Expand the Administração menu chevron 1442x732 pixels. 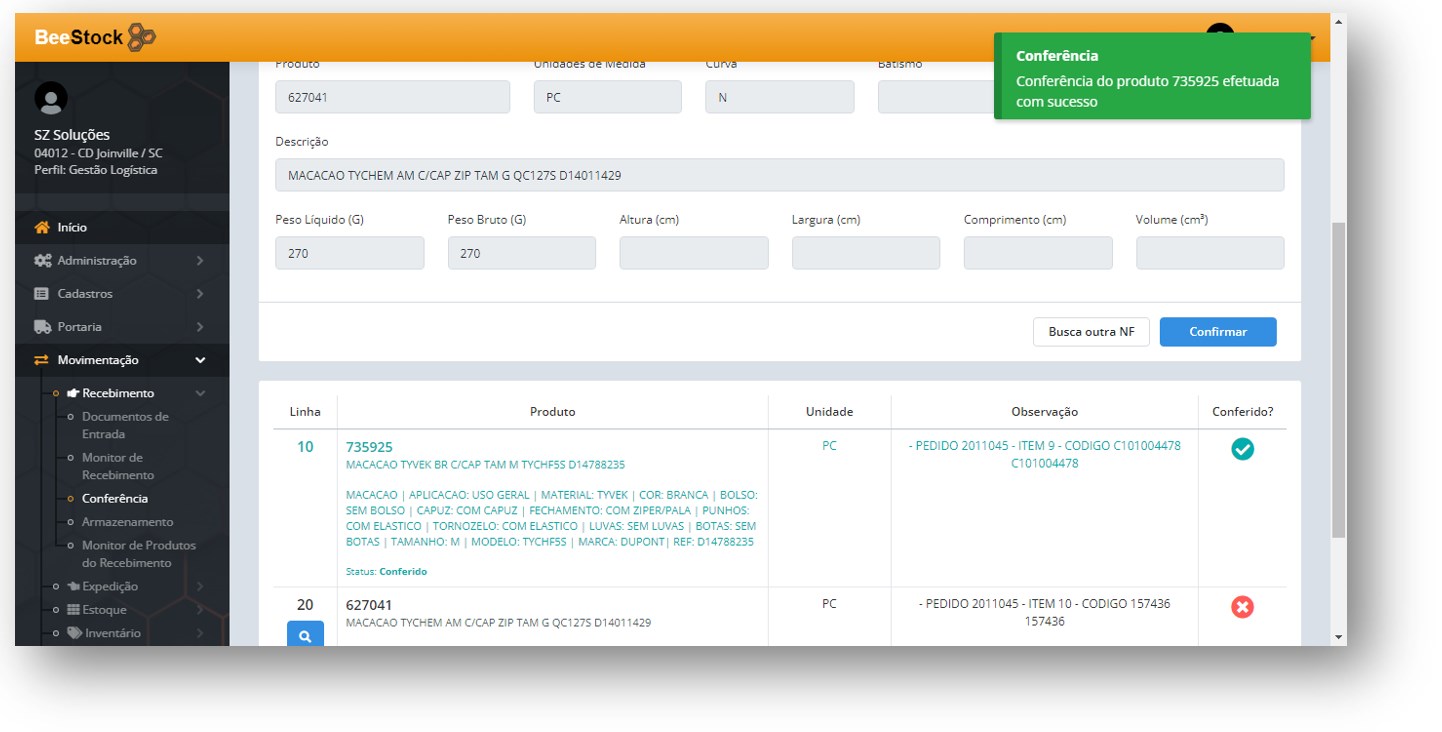pyautogui.click(x=200, y=261)
